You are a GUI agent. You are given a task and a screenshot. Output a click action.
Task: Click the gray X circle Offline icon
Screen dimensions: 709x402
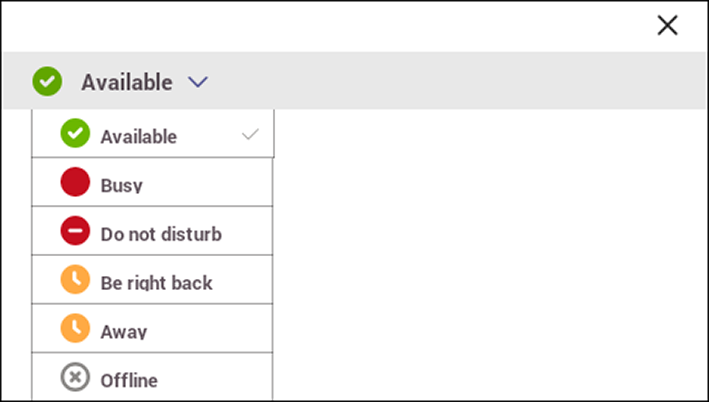point(75,377)
